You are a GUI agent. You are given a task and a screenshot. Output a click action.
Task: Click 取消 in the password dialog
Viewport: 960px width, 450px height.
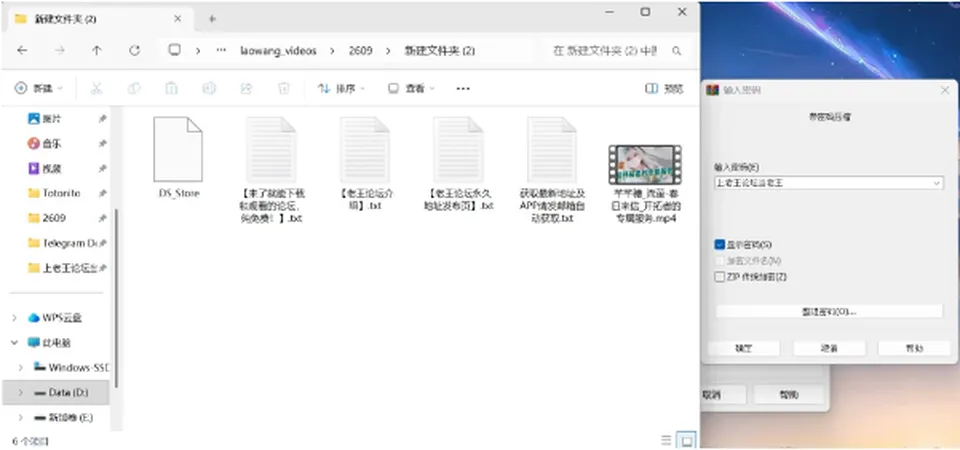829,348
